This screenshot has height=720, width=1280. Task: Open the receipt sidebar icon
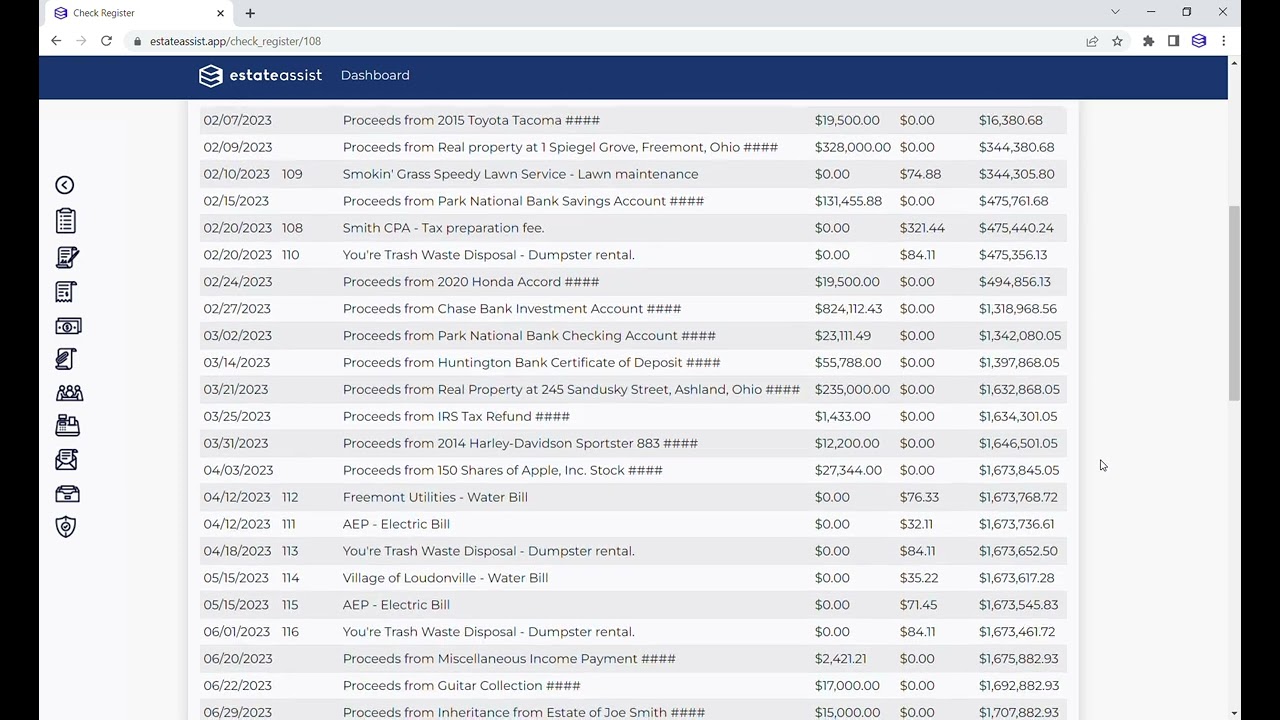tap(66, 292)
